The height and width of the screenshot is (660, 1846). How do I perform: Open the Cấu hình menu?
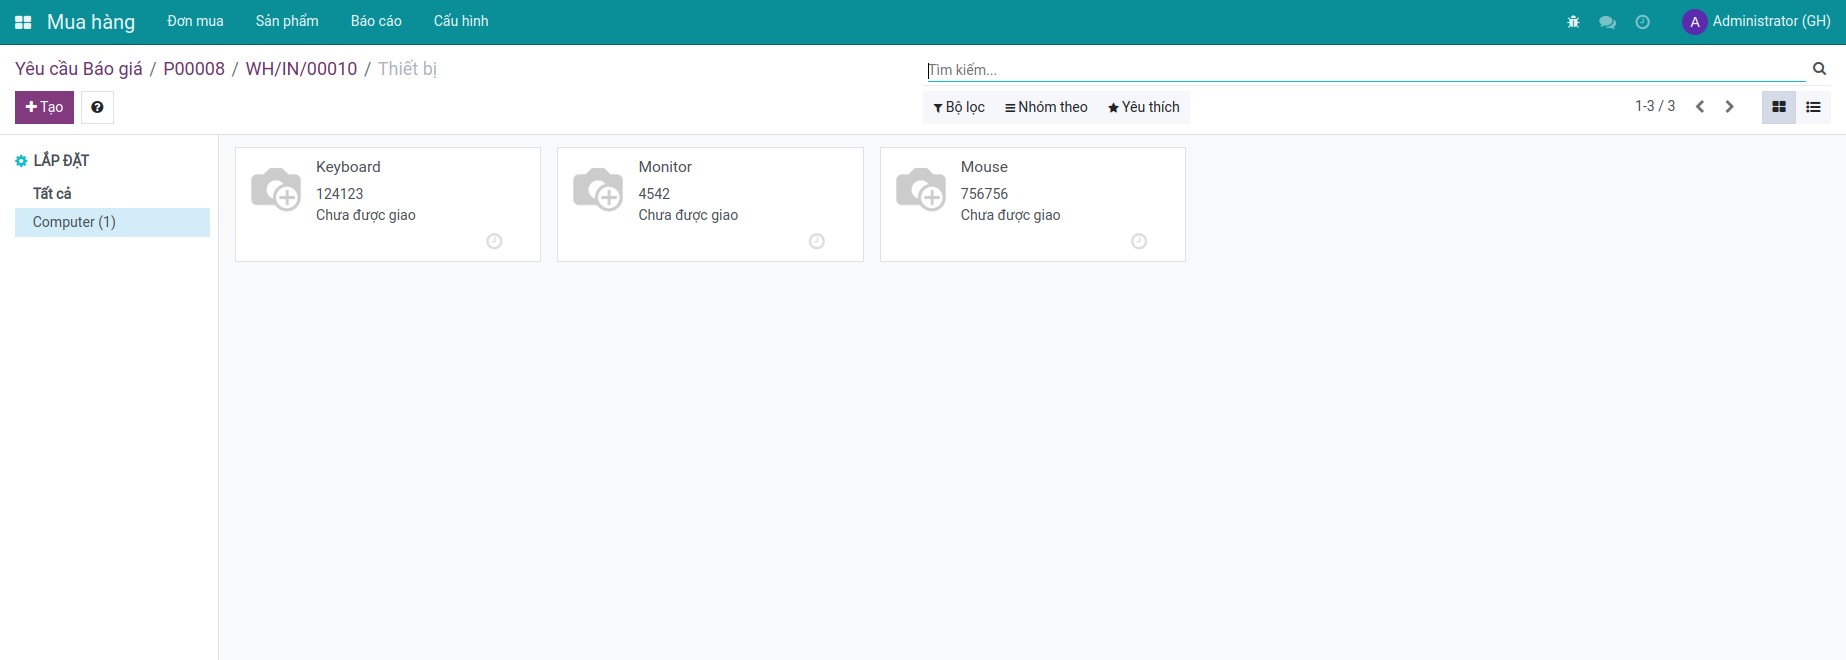click(x=461, y=21)
